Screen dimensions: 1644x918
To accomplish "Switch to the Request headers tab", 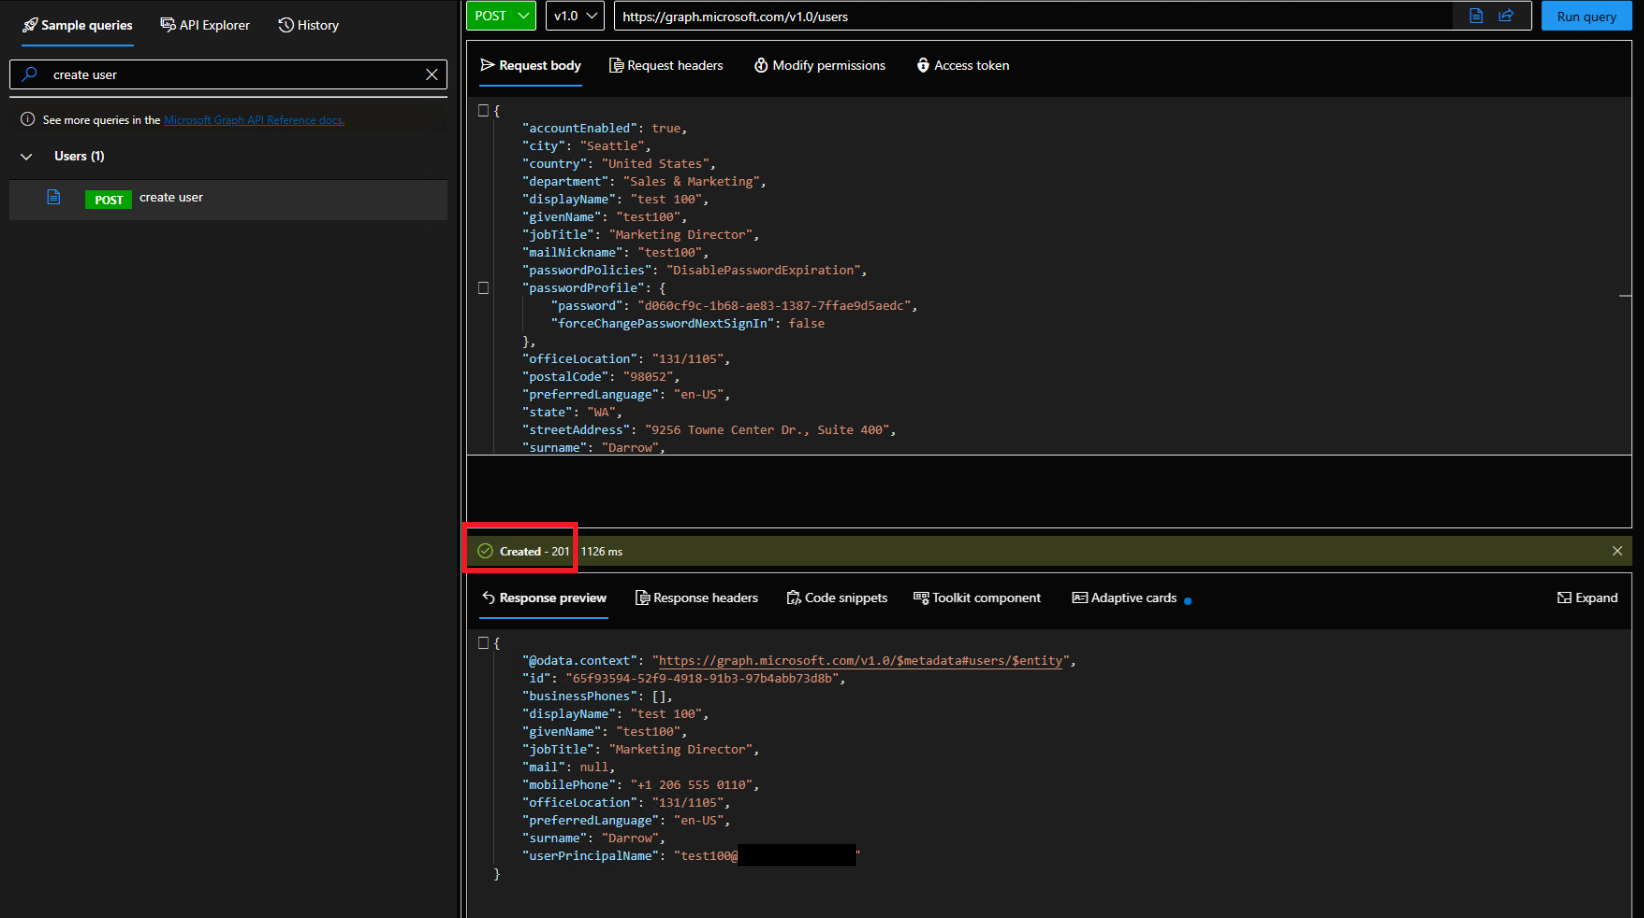I will [665, 65].
